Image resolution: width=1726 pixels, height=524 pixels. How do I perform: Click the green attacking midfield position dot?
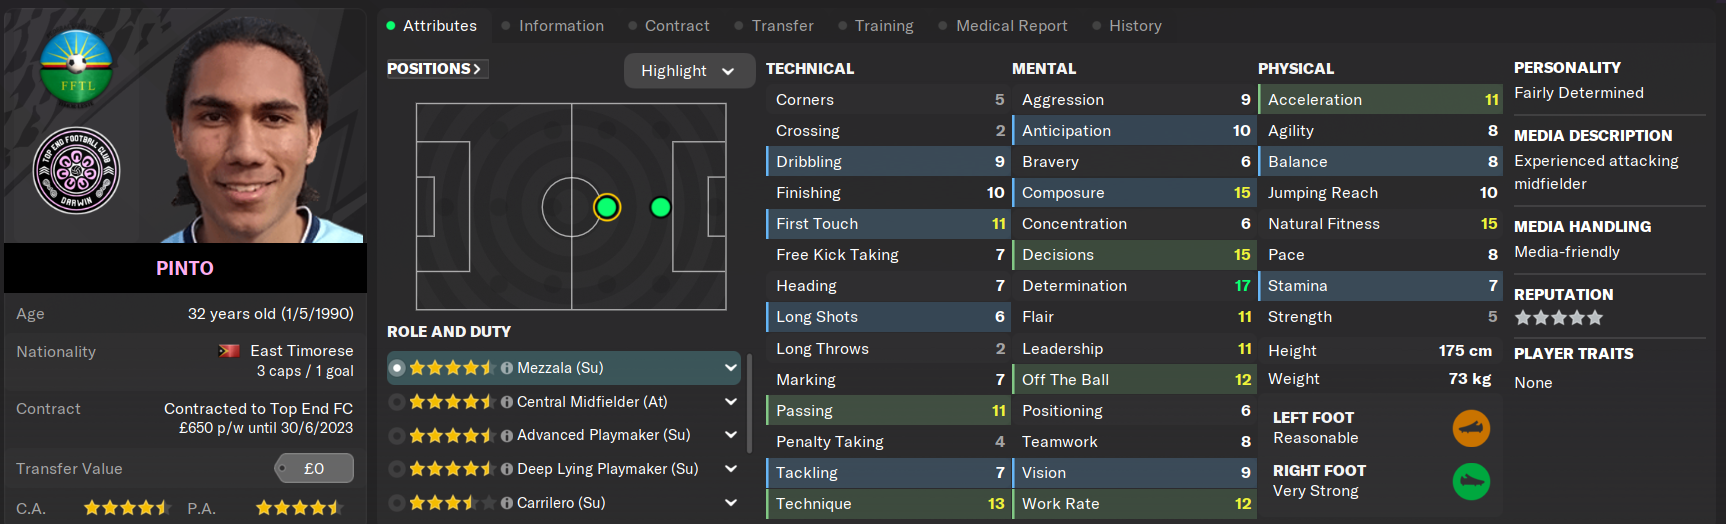tap(660, 207)
